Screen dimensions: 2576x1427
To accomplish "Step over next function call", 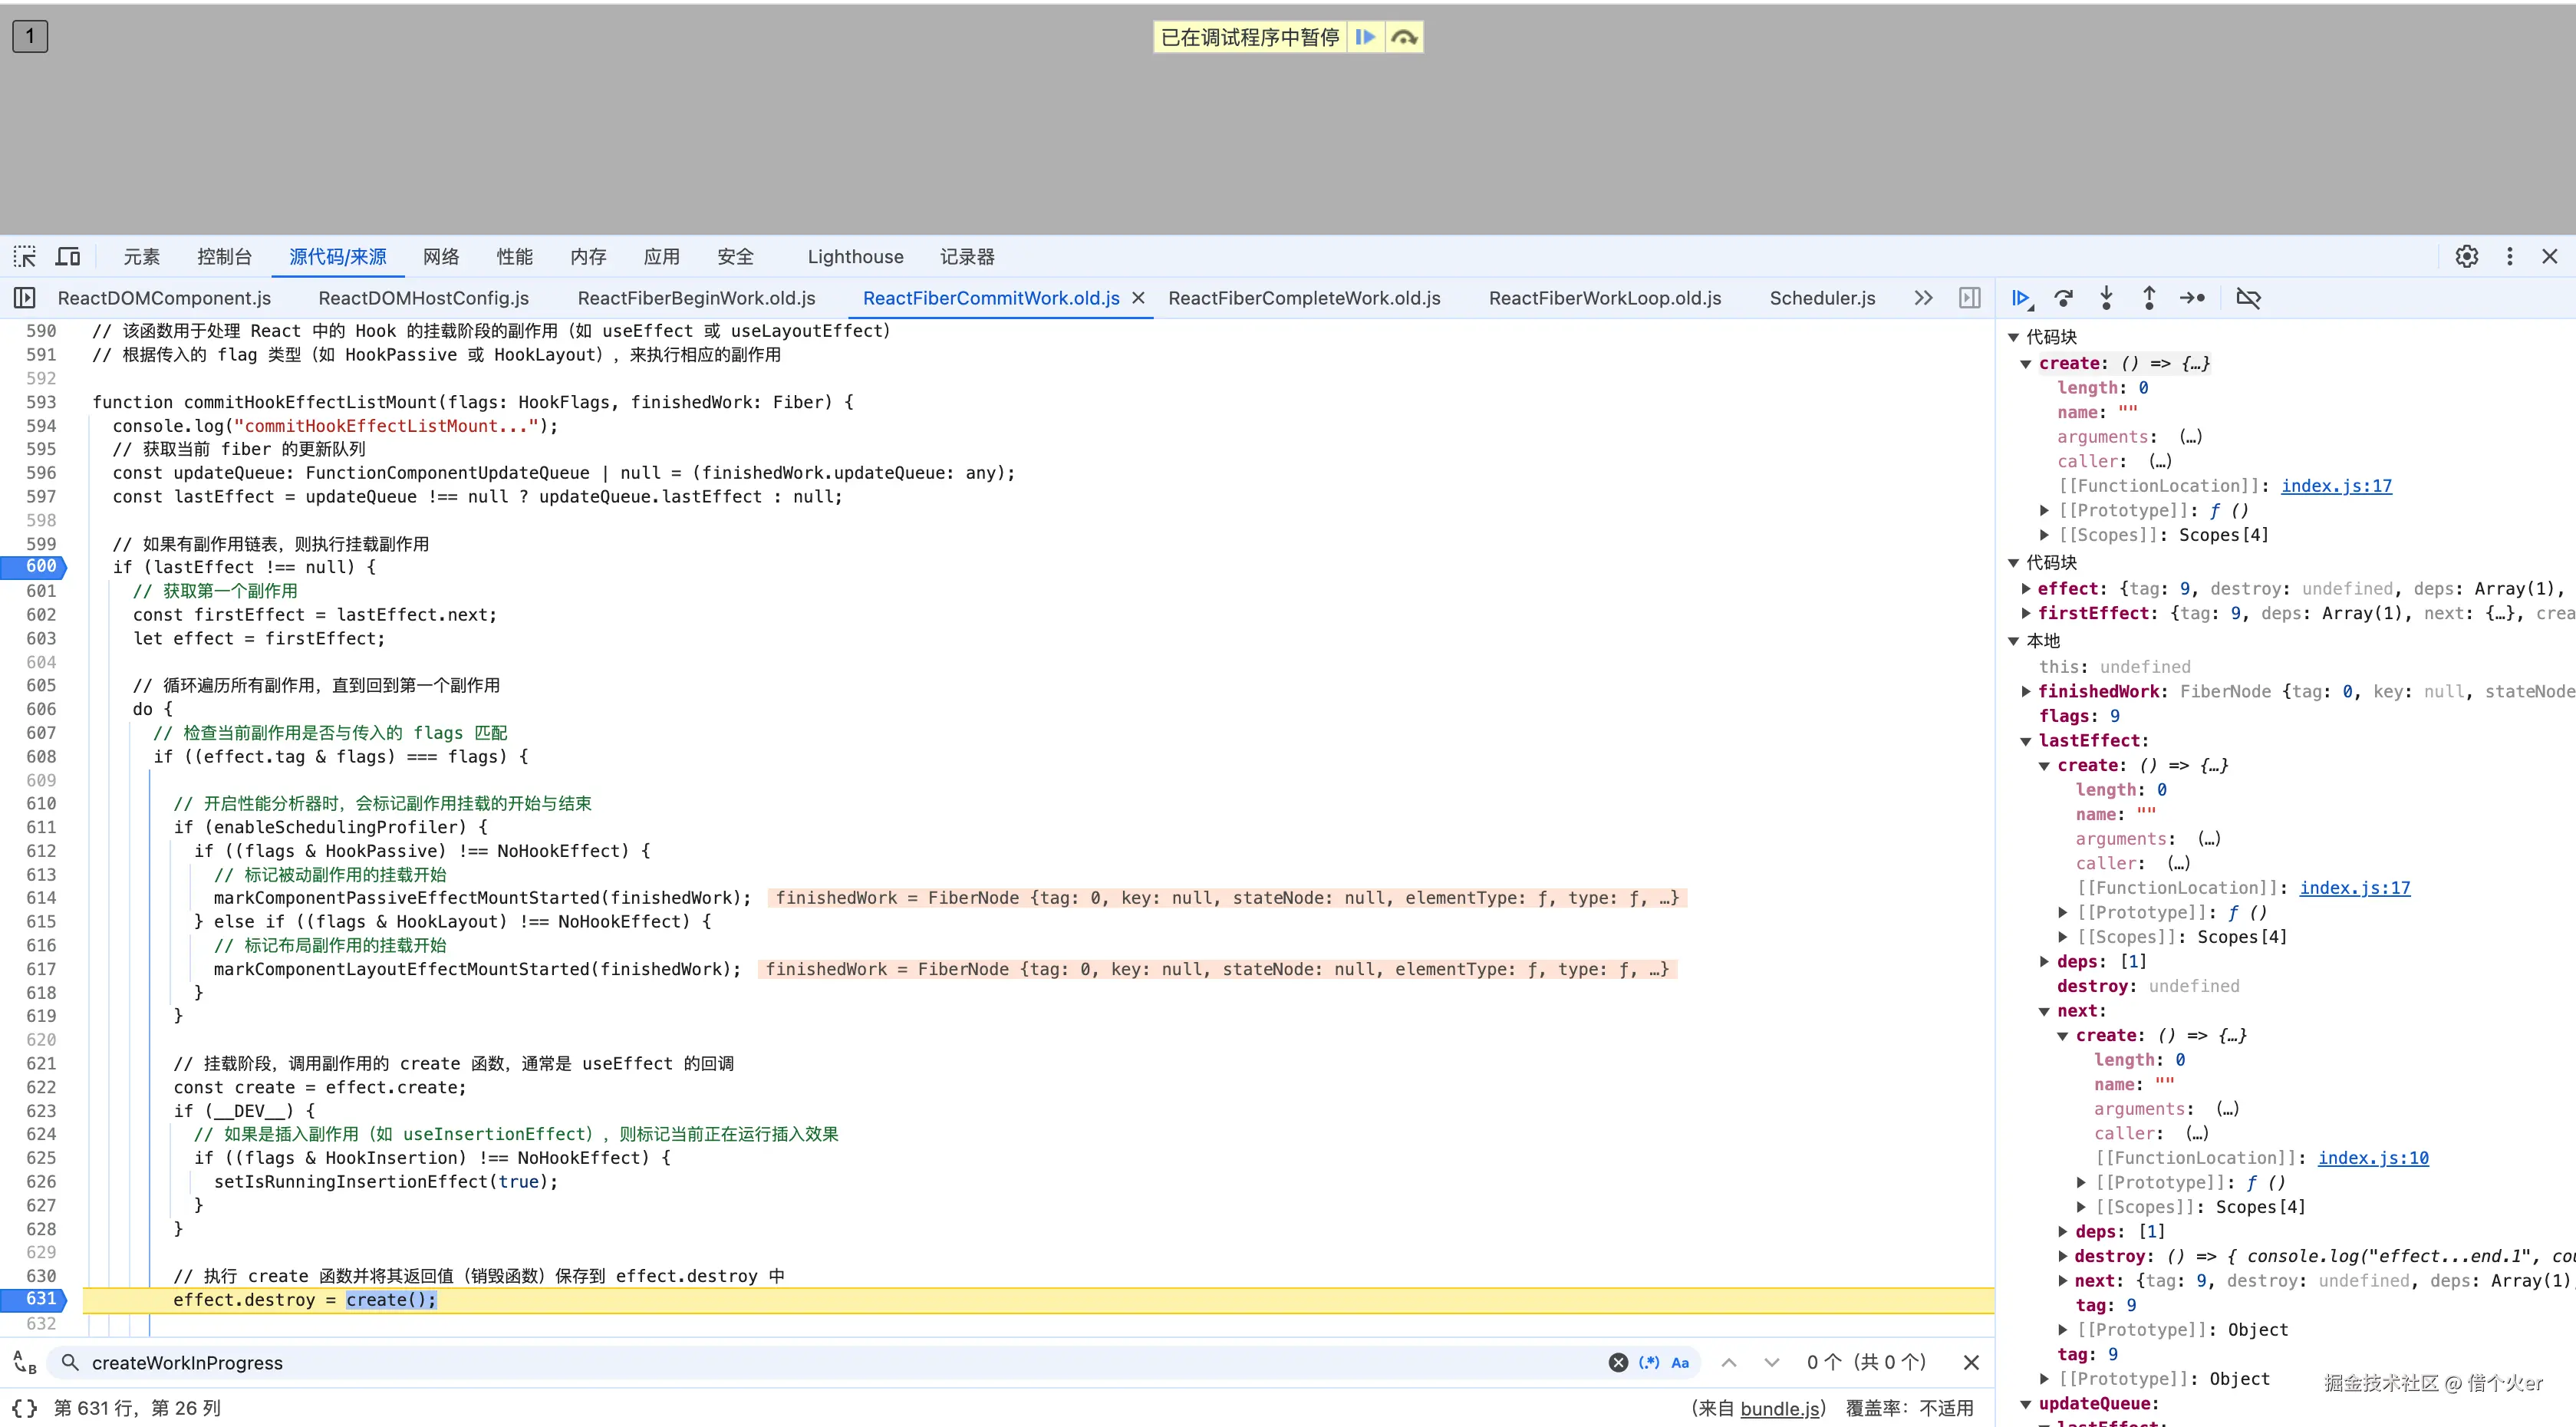I will coord(2063,298).
